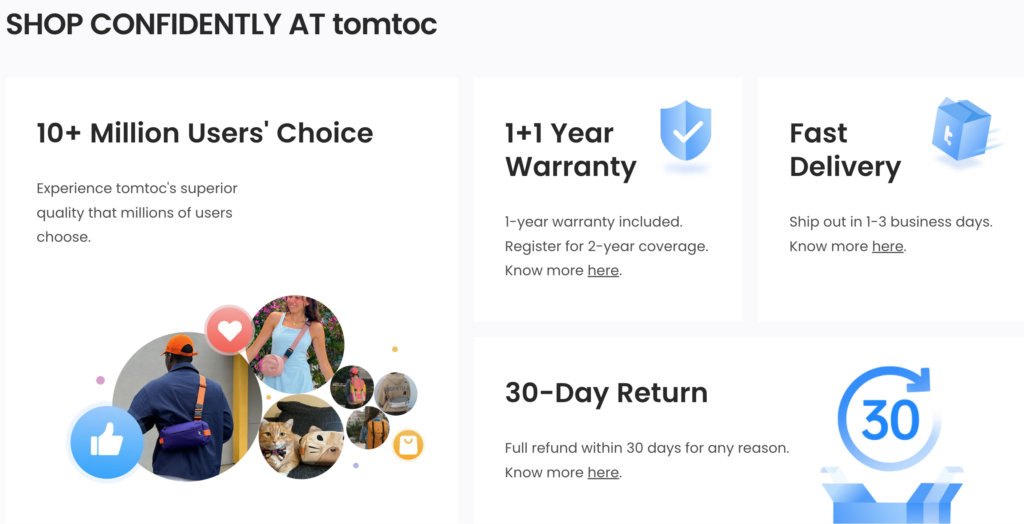Click the small round photo of beige bag
This screenshot has width=1024, height=524.
coord(396,393)
